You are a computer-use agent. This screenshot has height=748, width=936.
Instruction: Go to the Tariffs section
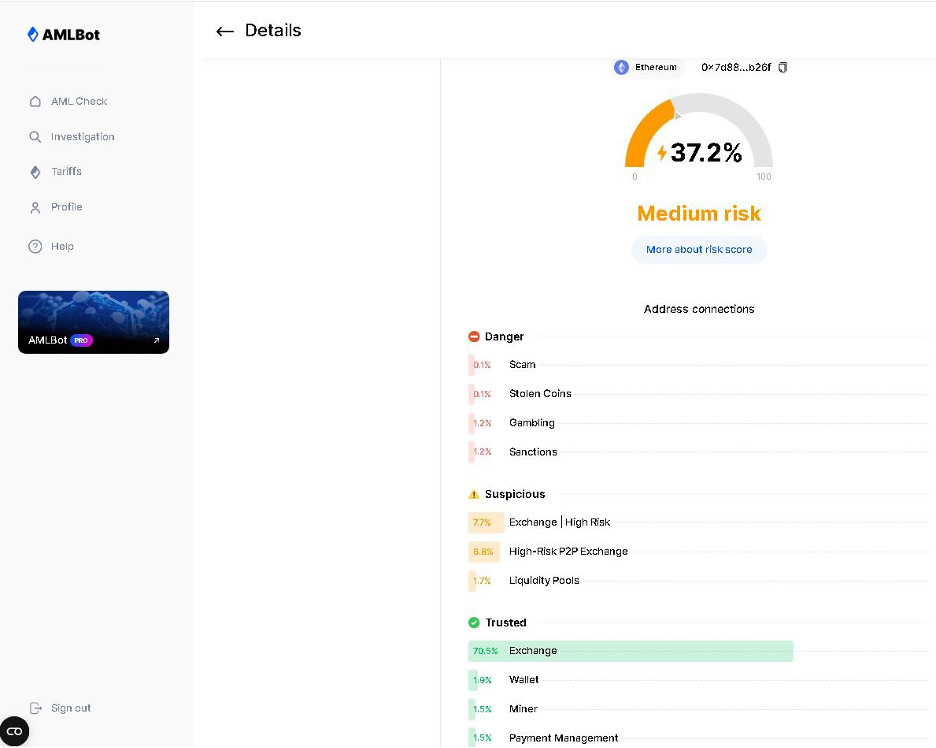pos(55,172)
